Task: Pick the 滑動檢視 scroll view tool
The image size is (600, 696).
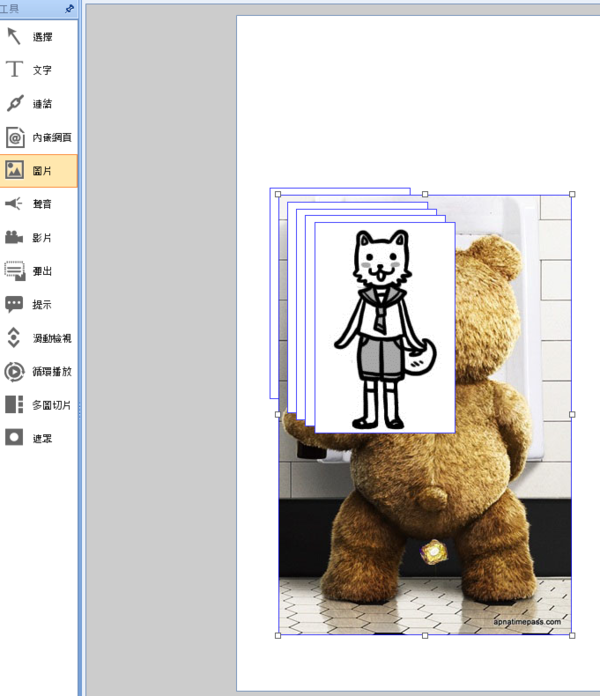Action: (x=38, y=338)
